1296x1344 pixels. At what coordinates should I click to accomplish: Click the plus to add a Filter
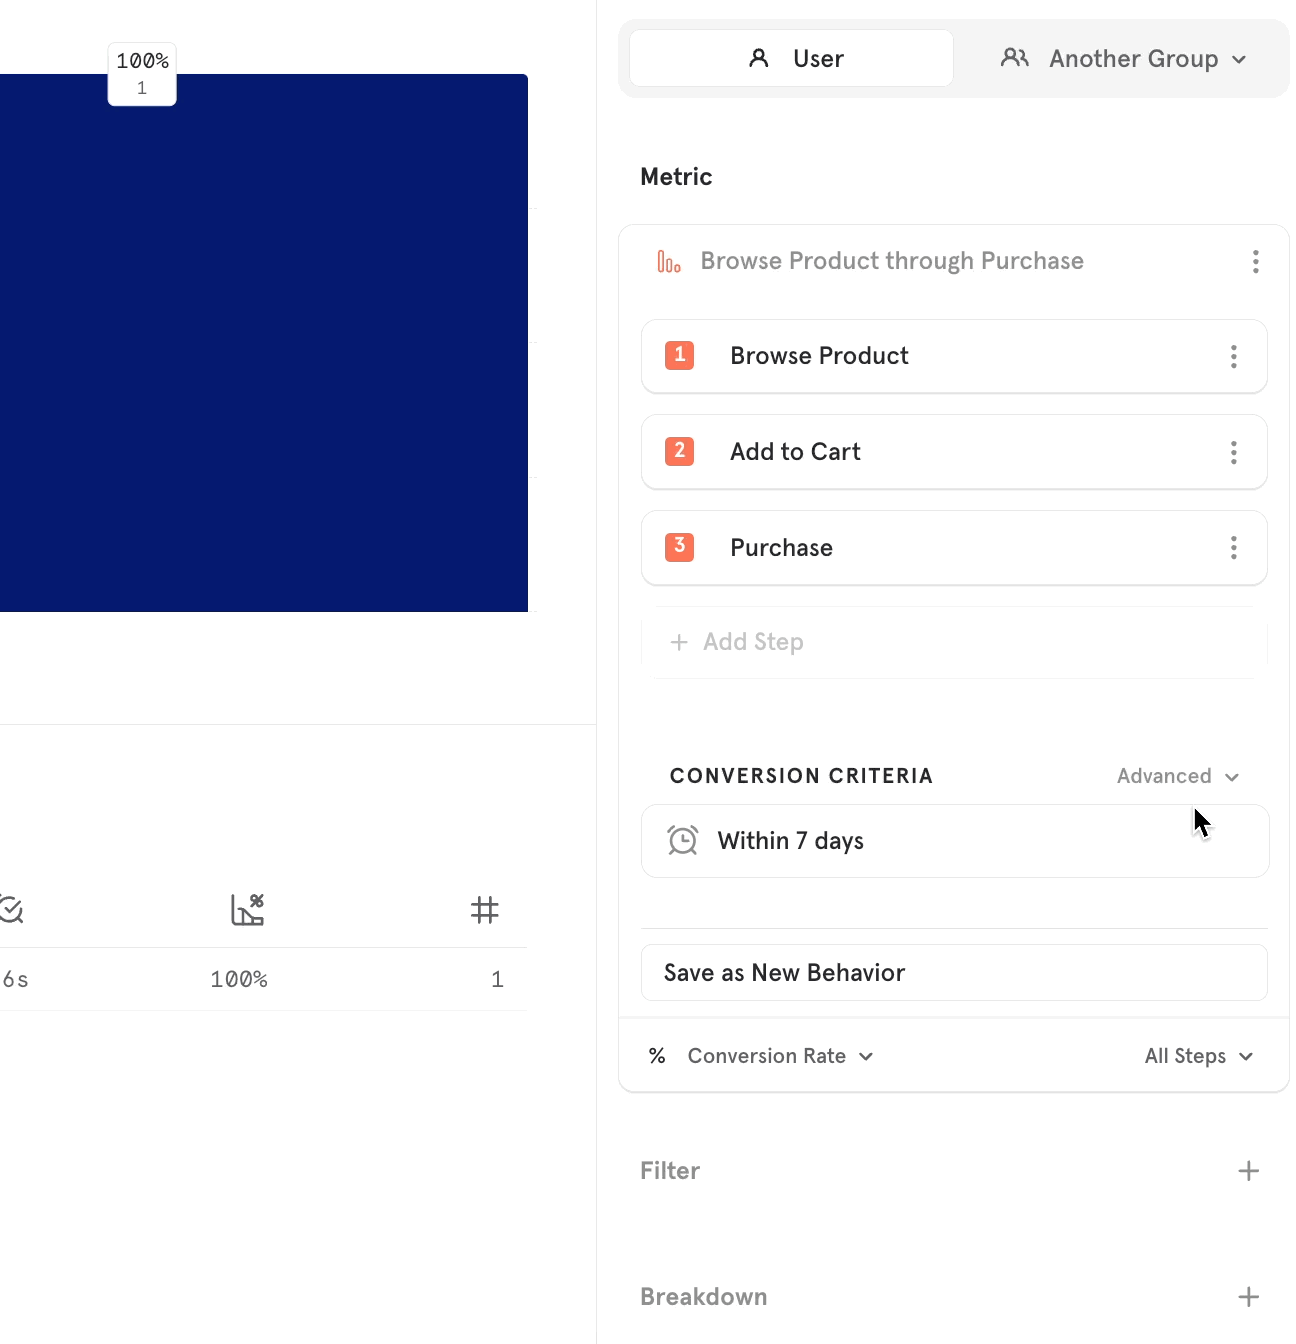(1248, 1170)
